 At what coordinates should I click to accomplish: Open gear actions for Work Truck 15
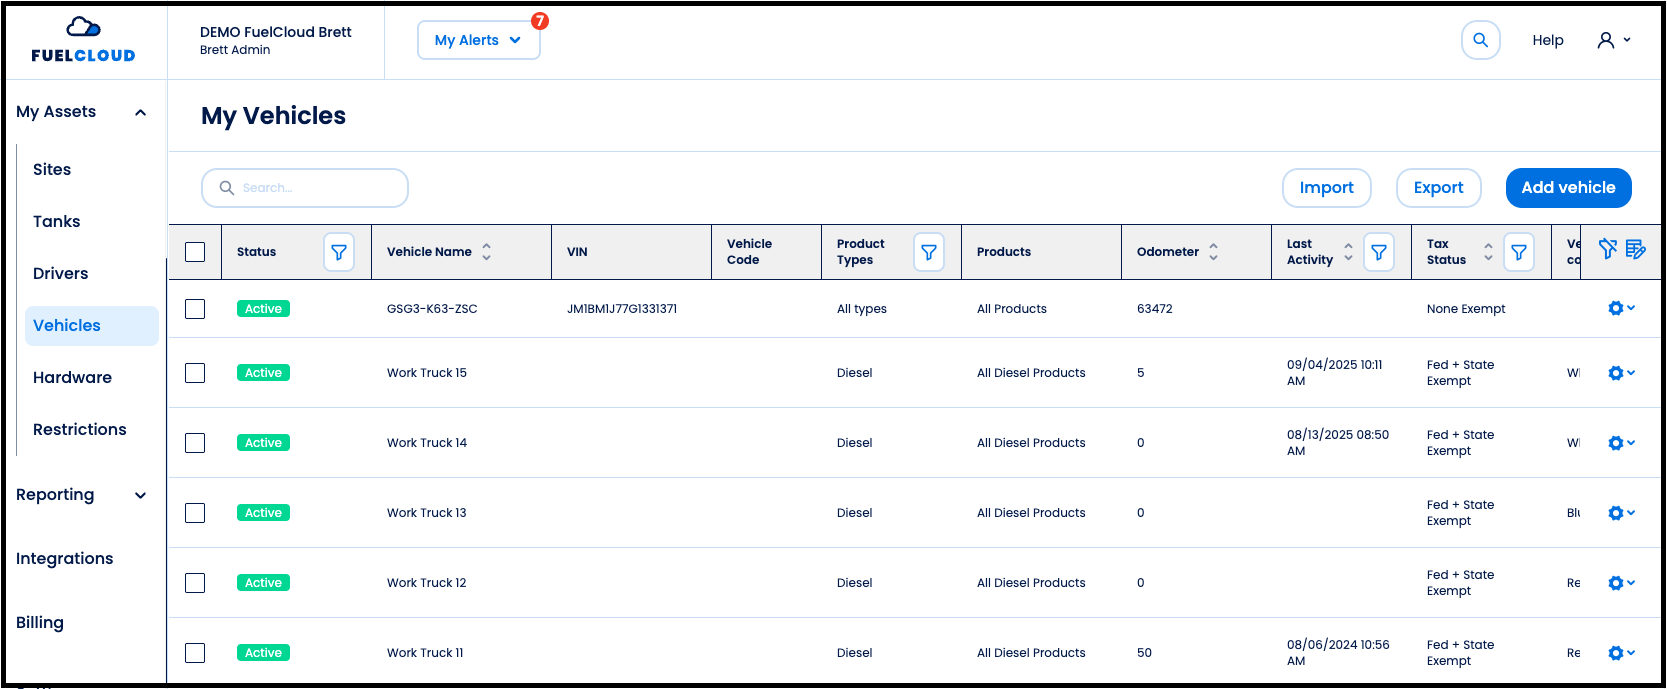[x=1620, y=373]
